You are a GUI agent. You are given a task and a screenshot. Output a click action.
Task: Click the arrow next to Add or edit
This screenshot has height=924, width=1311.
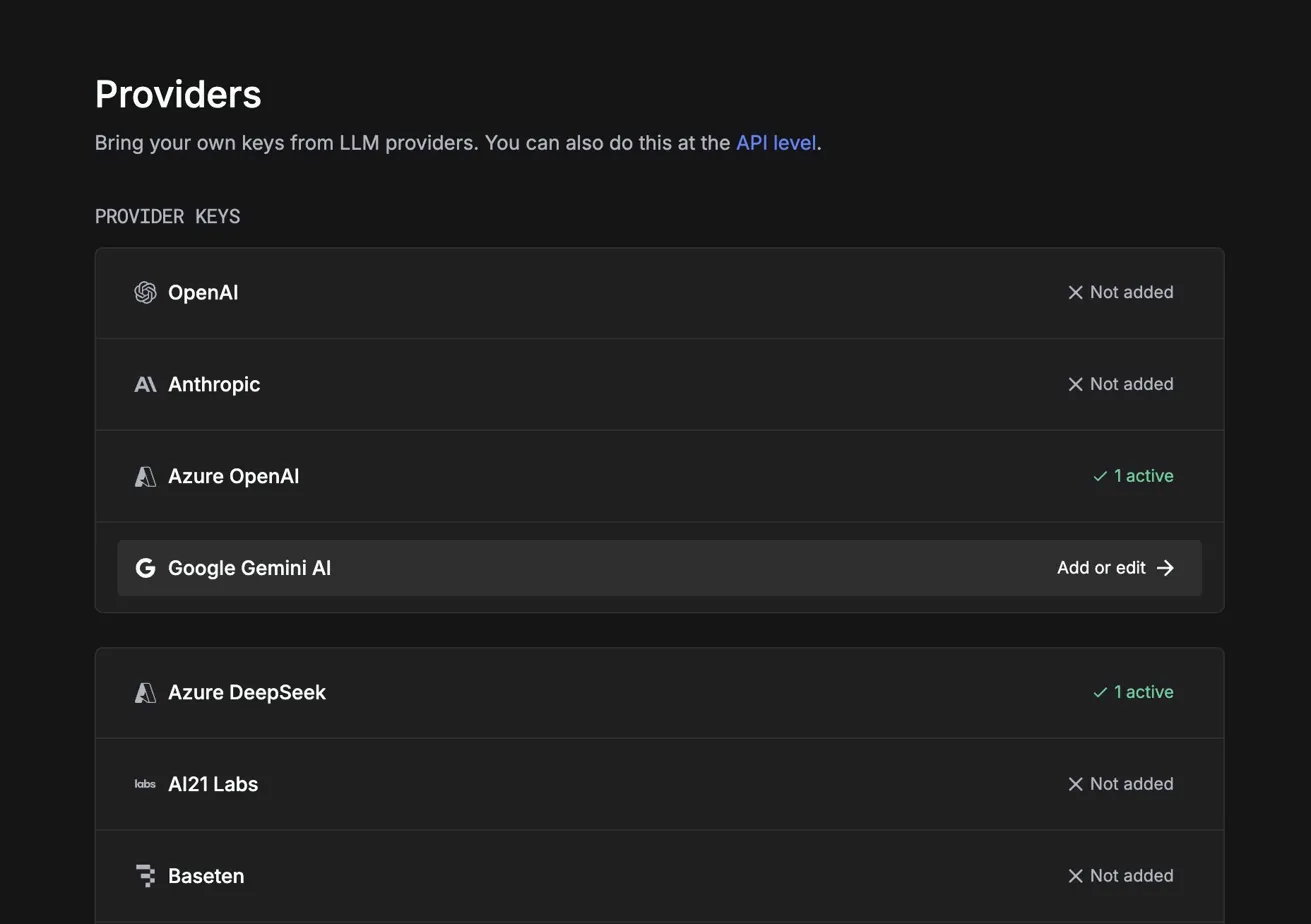point(1165,568)
